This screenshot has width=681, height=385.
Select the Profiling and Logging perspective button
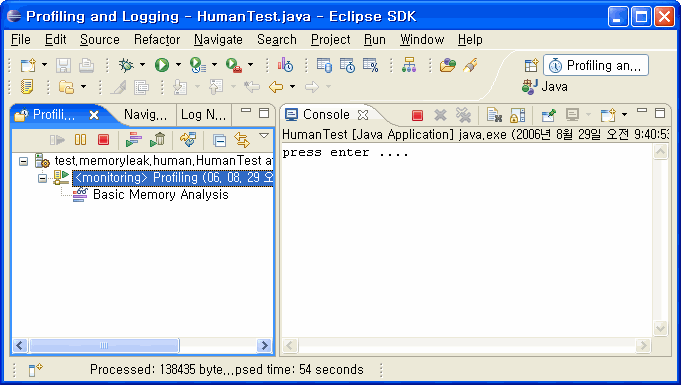(596, 65)
